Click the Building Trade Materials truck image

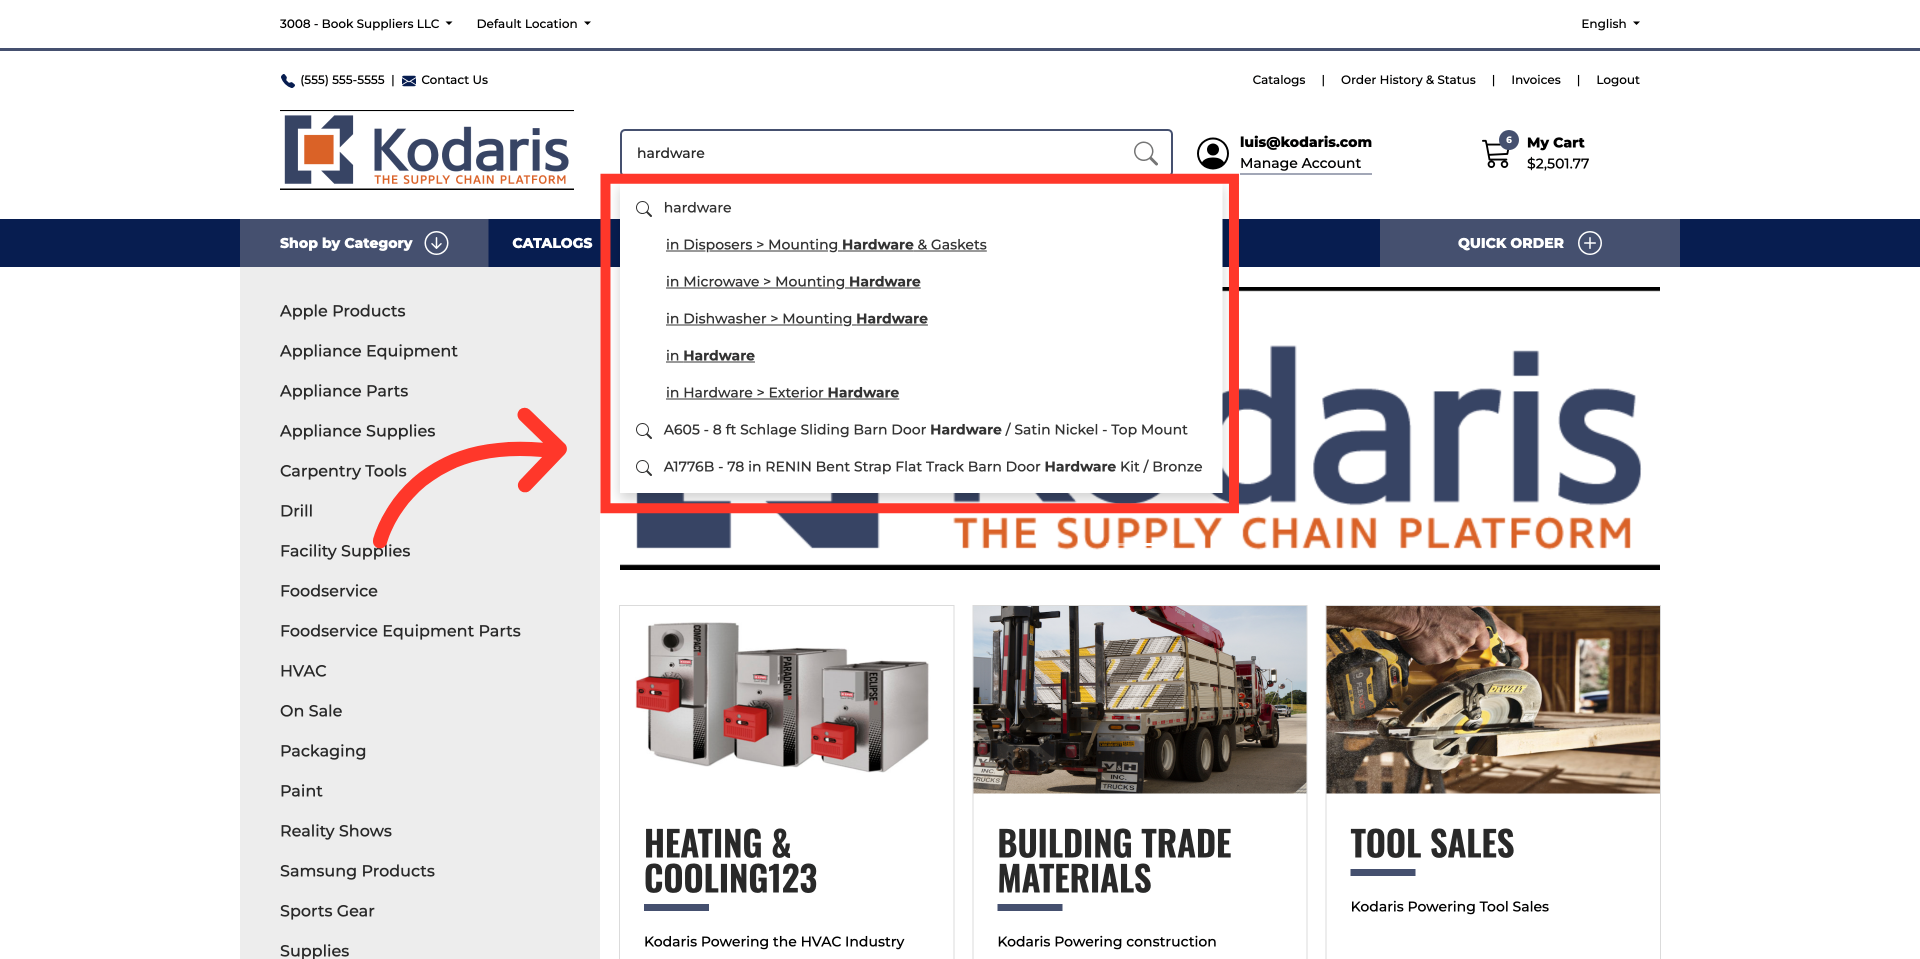1140,699
